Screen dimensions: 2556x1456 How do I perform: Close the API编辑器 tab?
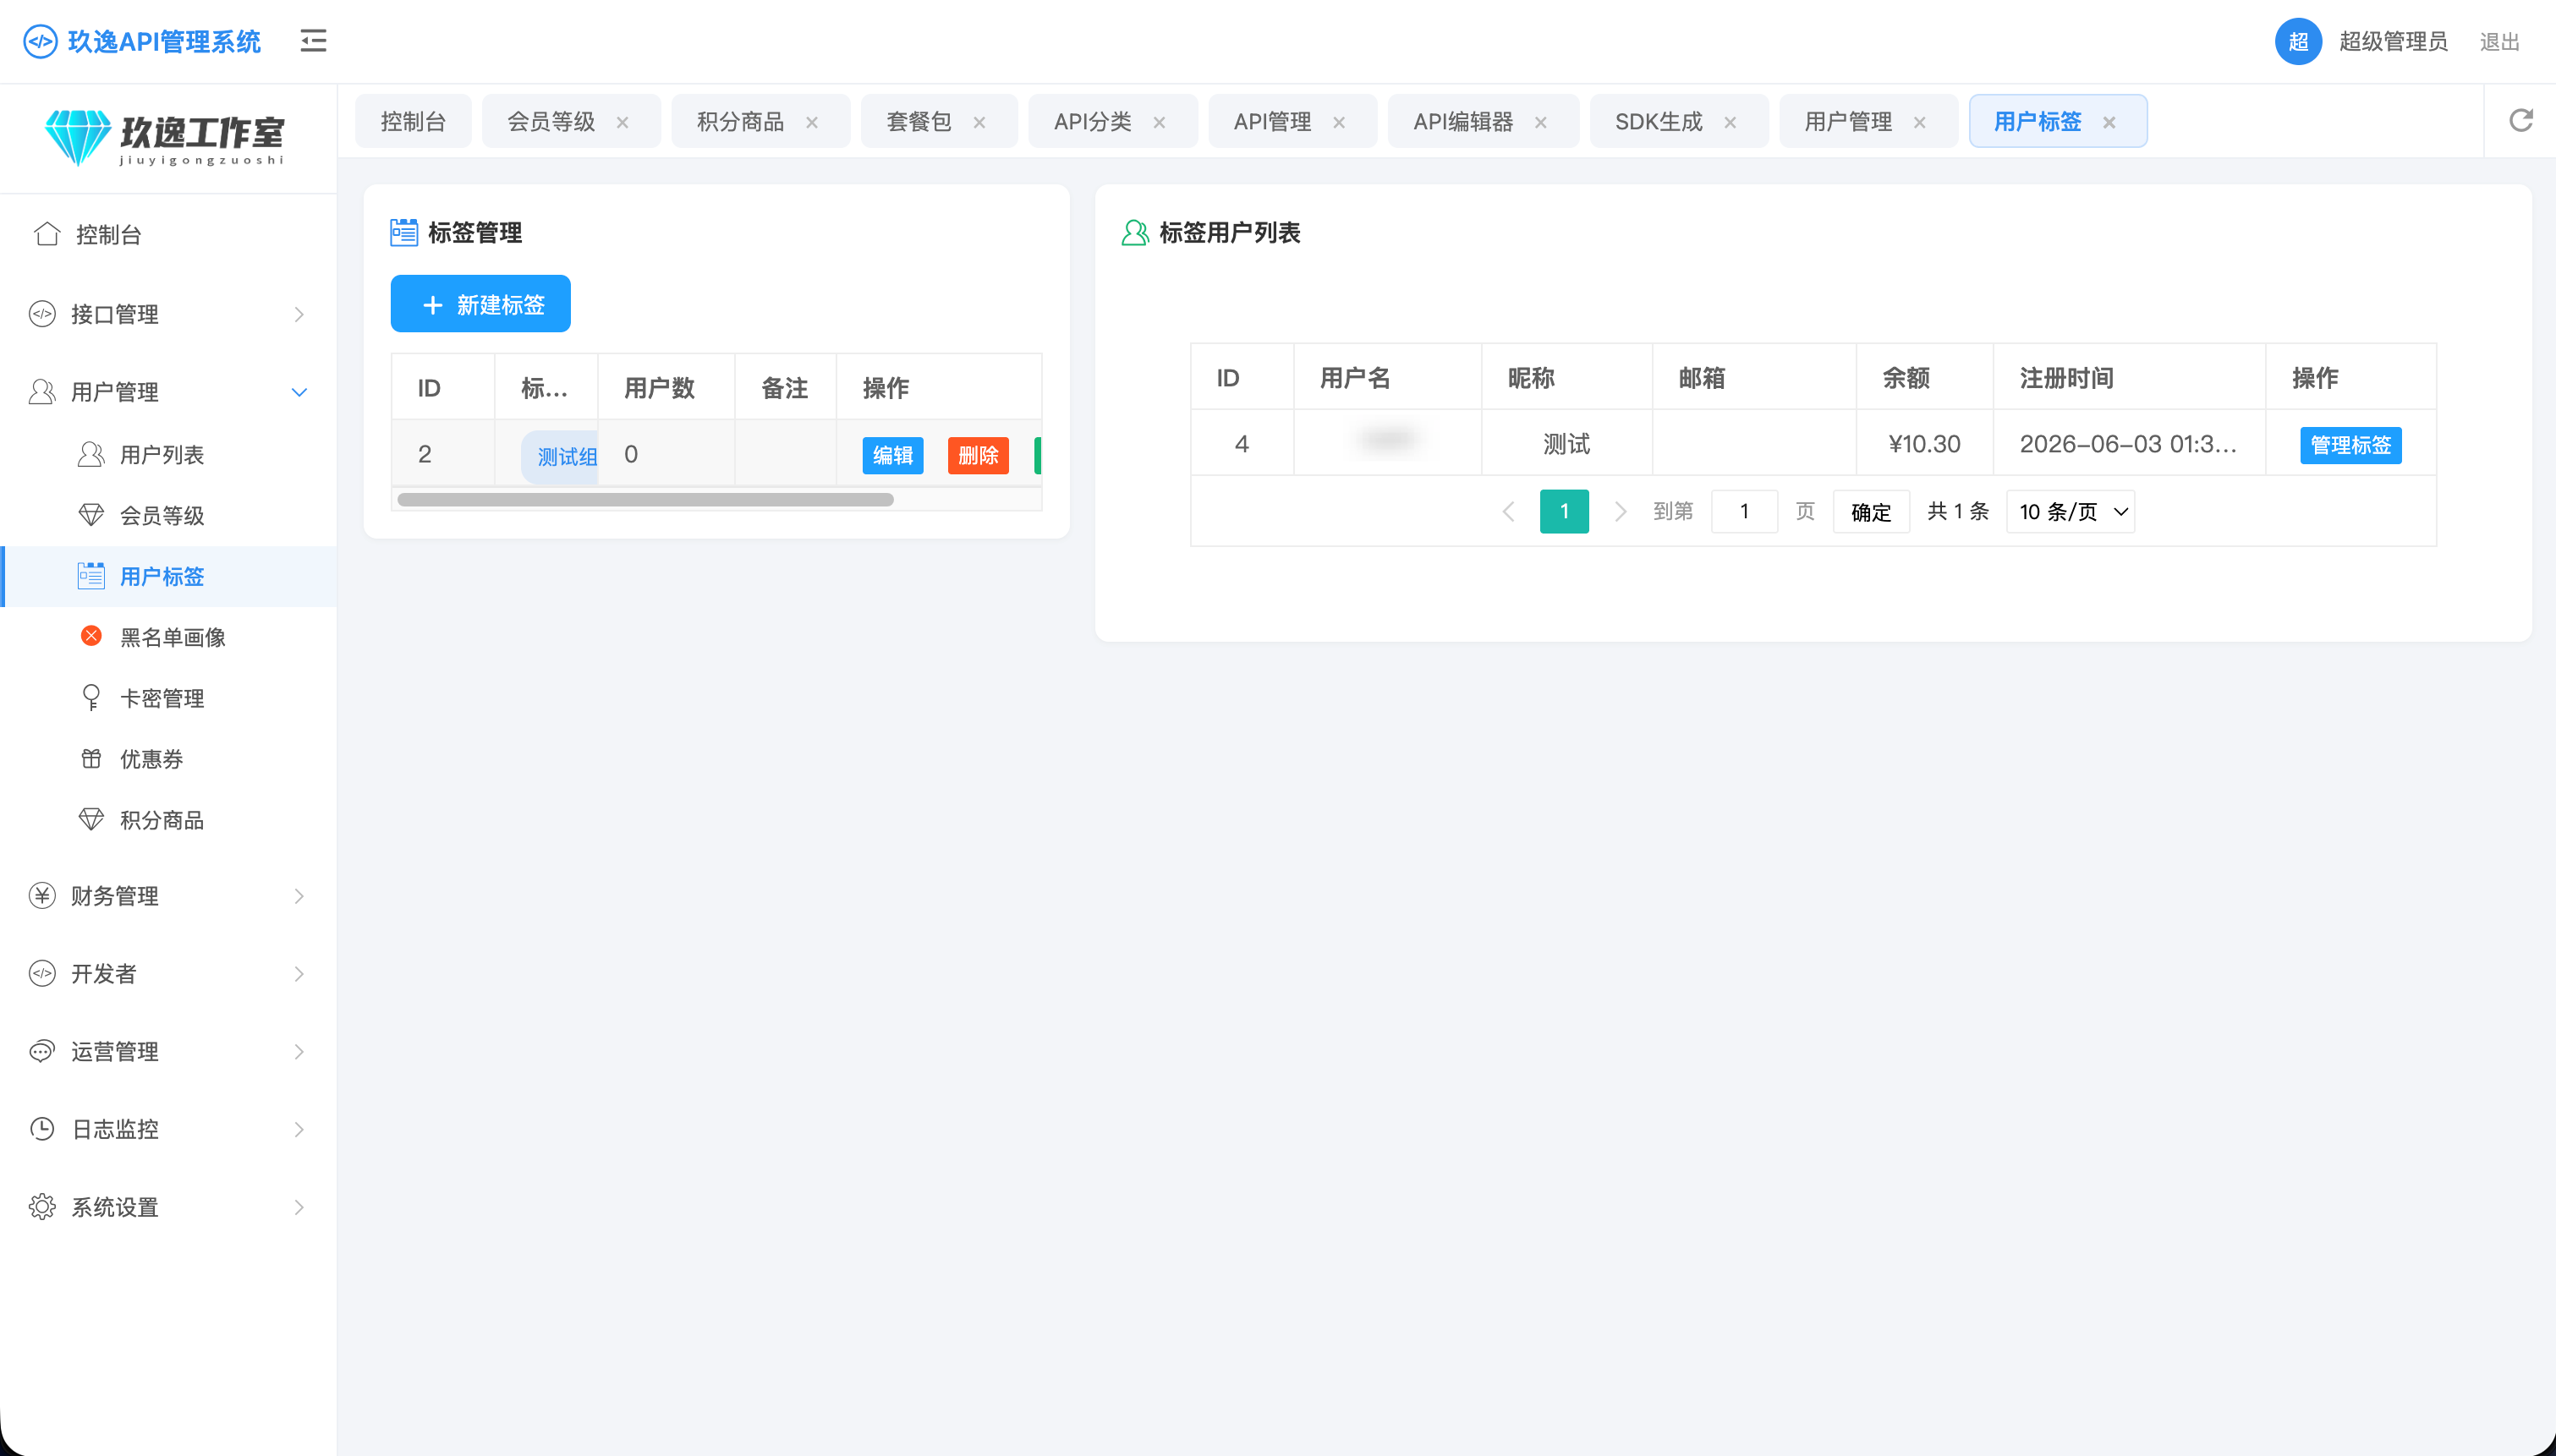[1541, 122]
